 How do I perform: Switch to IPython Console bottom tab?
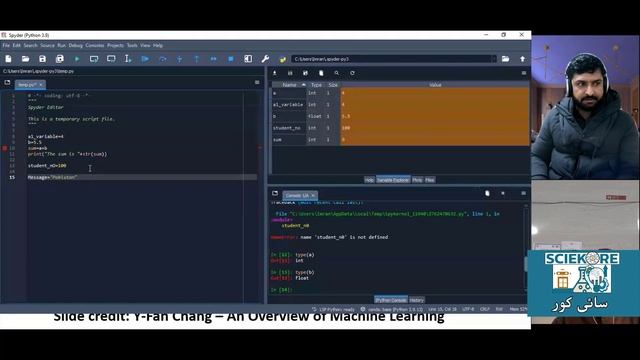[x=391, y=300]
